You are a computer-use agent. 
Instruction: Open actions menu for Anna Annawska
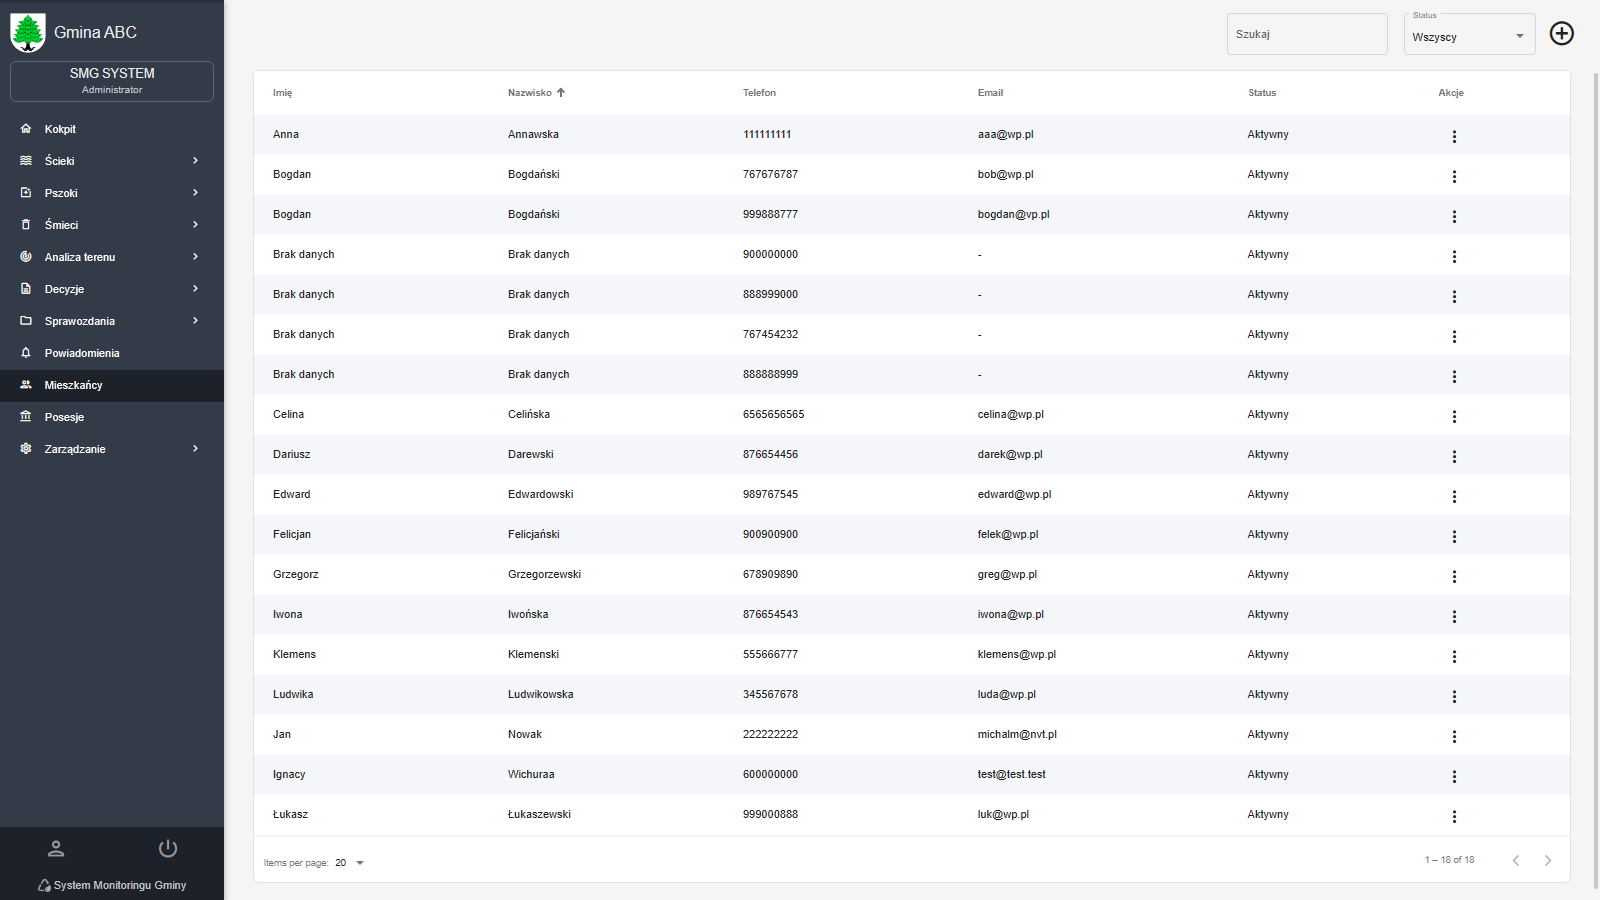[1454, 136]
